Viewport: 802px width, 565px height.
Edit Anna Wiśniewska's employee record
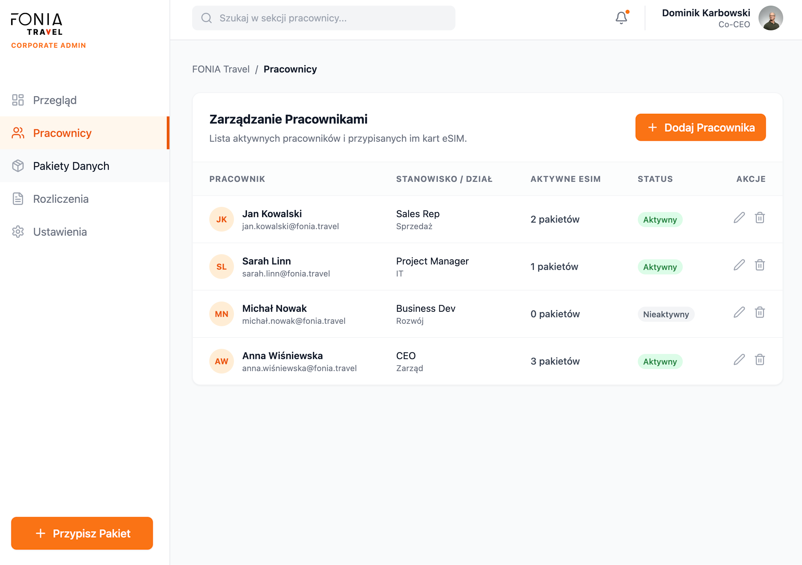click(x=739, y=360)
